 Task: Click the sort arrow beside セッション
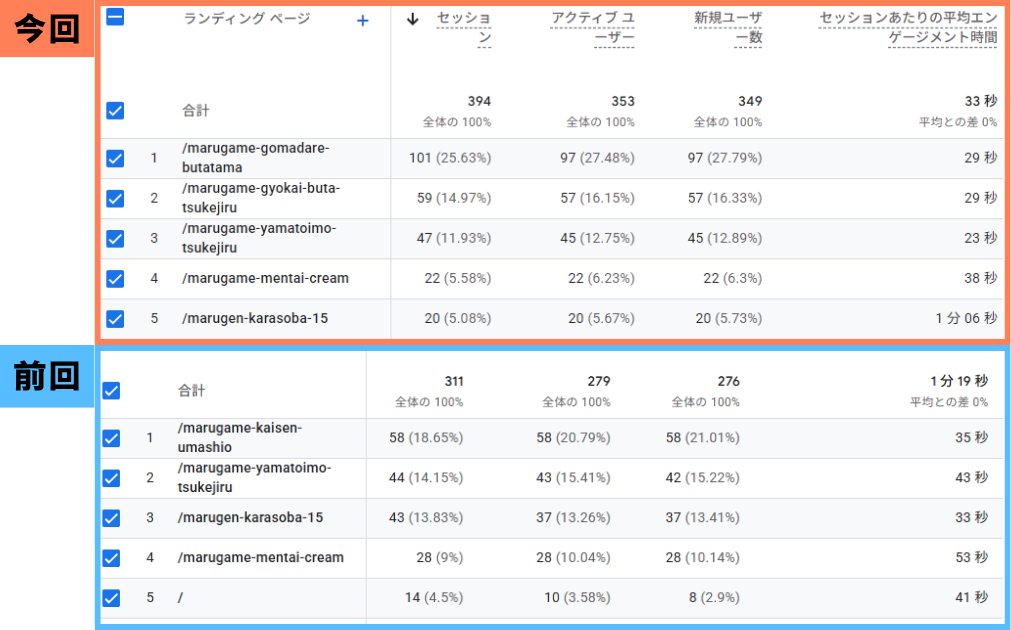click(x=413, y=19)
